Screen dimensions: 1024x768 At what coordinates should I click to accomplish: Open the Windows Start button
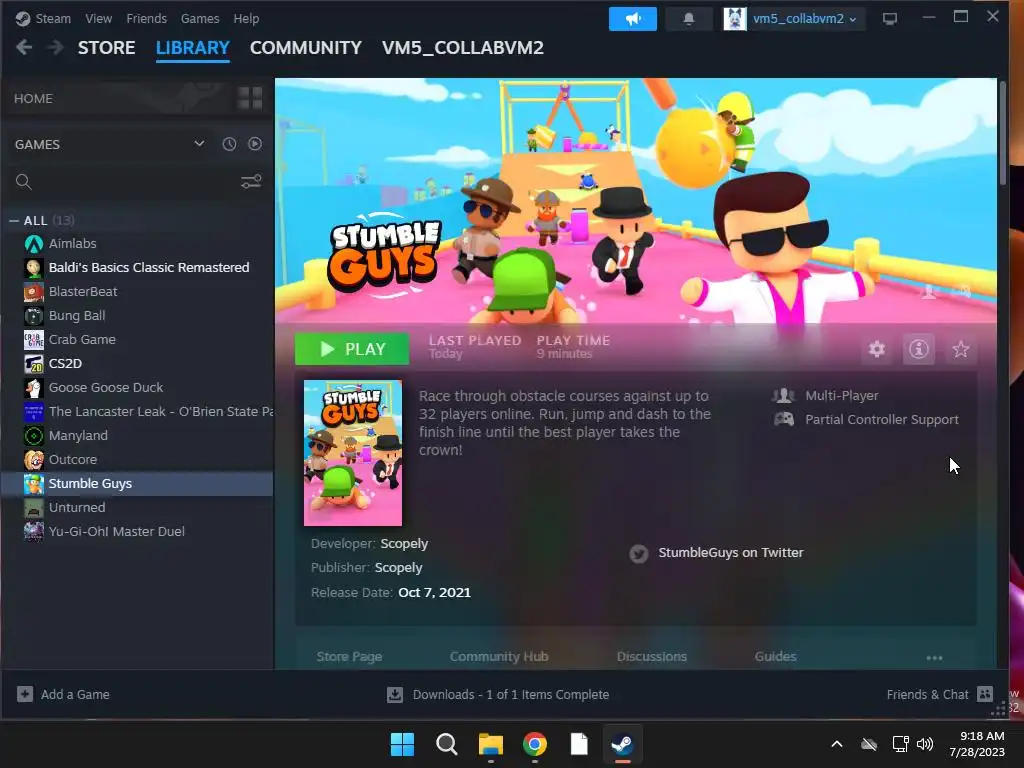tap(402, 744)
